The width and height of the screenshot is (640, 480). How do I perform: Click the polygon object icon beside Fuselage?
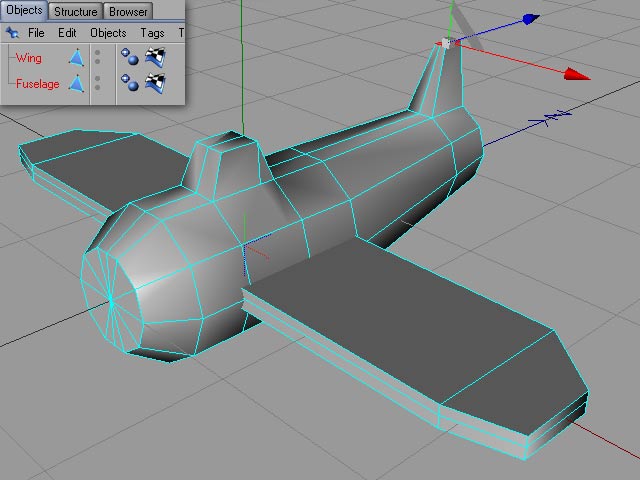[x=77, y=83]
